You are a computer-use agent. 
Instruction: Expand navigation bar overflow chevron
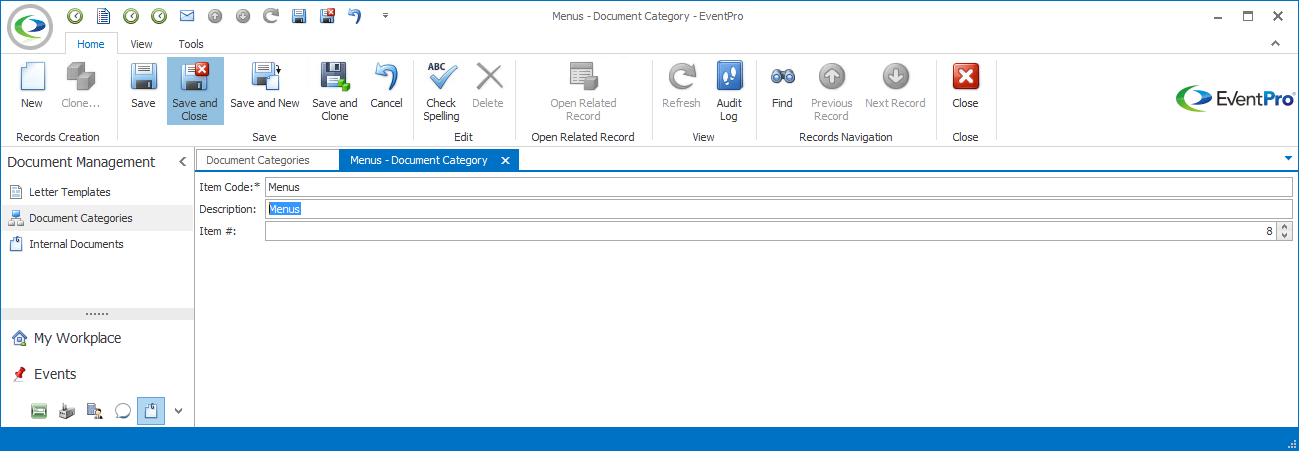(x=179, y=410)
